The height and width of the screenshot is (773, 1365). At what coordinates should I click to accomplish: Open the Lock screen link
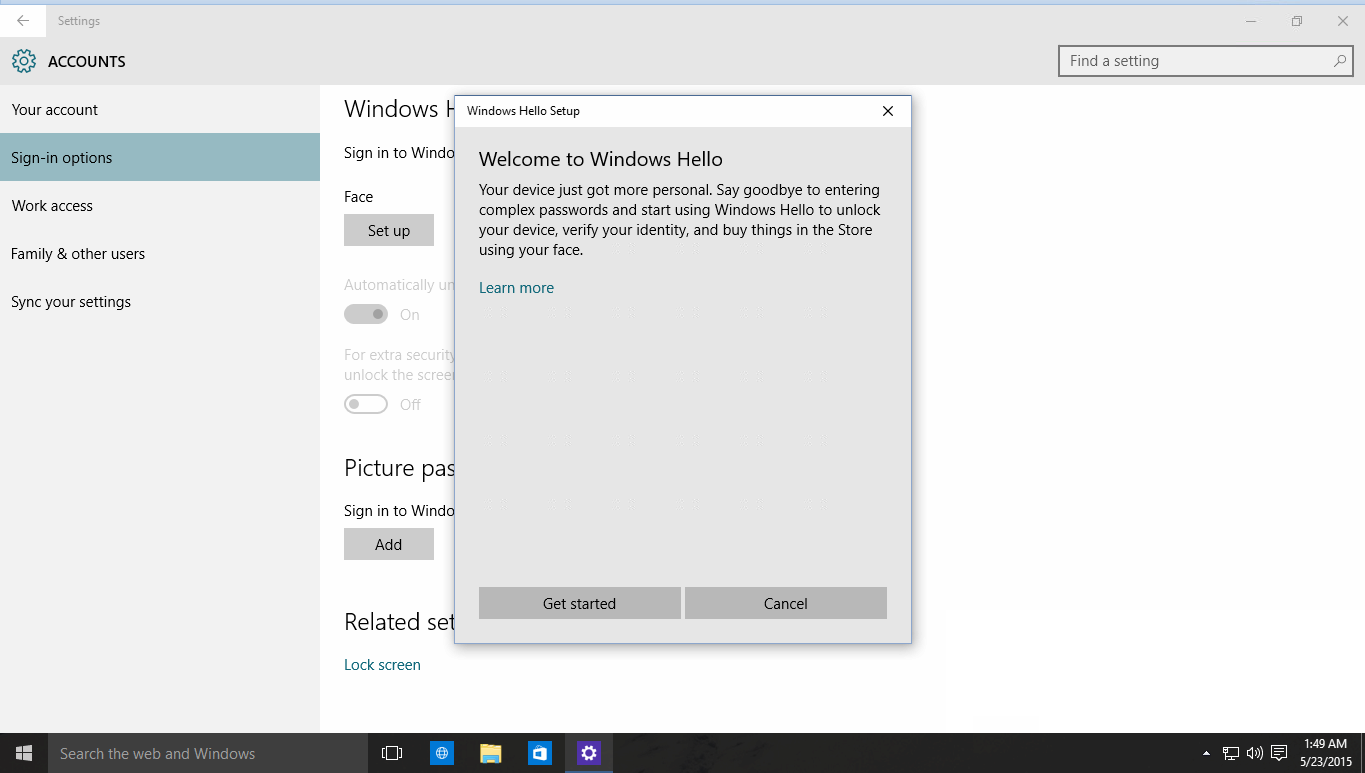pos(382,665)
